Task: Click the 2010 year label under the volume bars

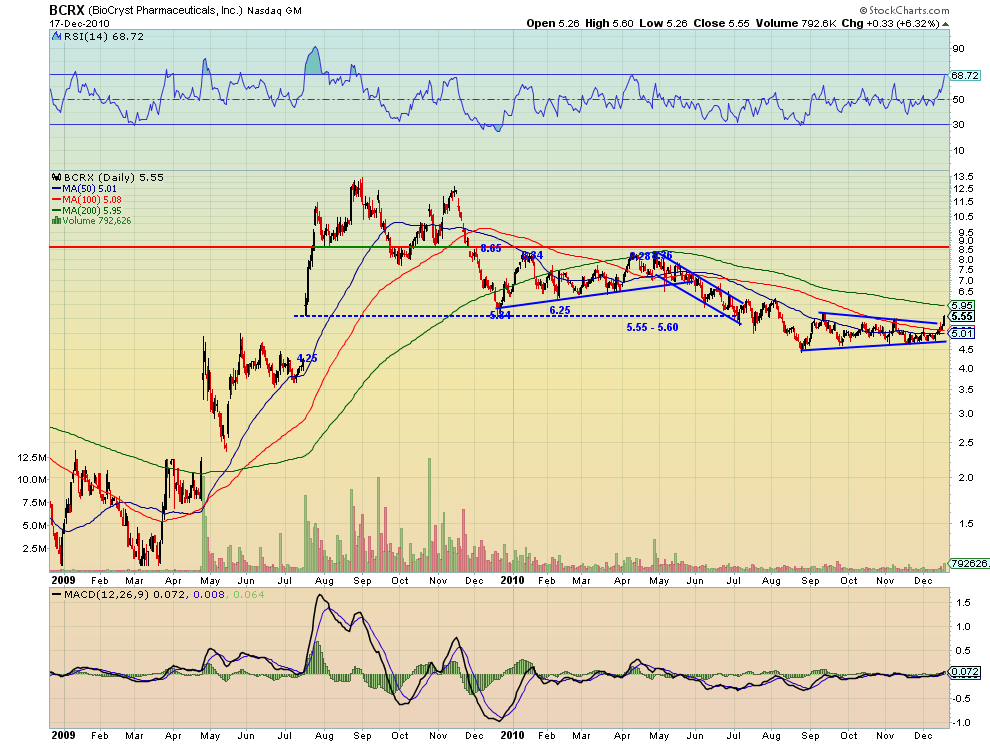Action: pyautogui.click(x=512, y=580)
